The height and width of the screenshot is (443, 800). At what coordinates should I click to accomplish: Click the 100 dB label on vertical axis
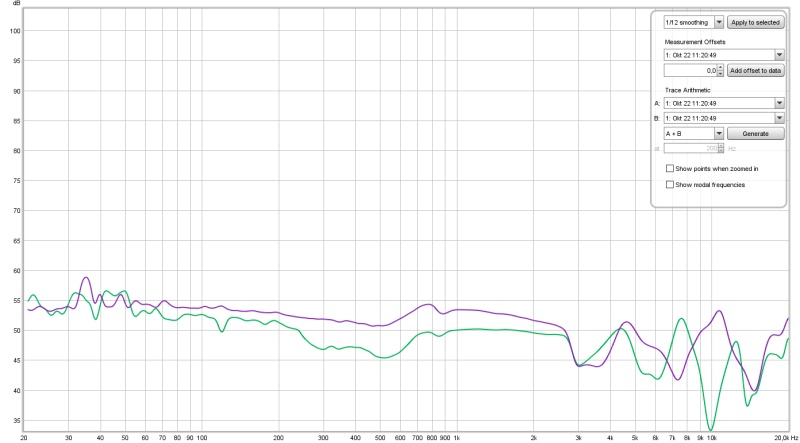[x=14, y=30]
